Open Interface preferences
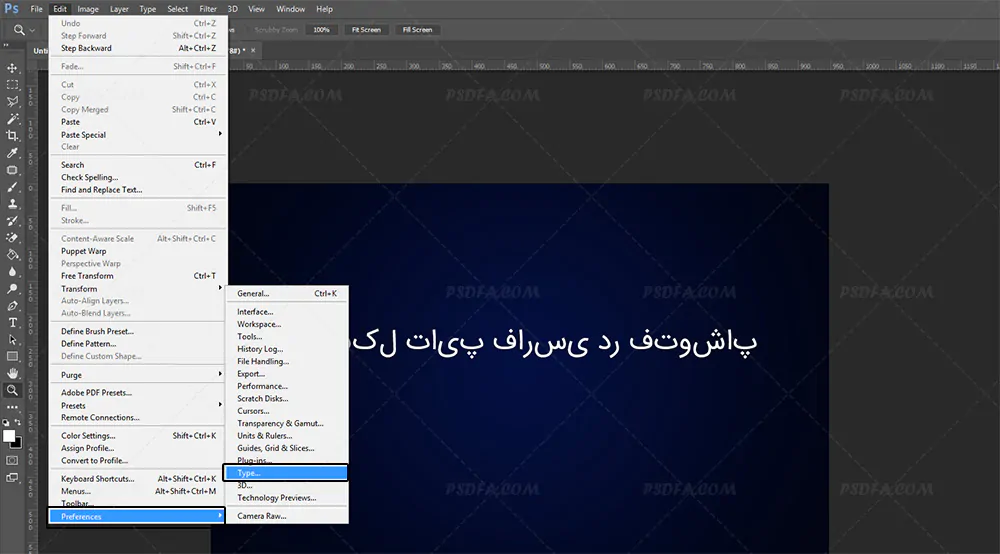Image resolution: width=1000 pixels, height=554 pixels. pyautogui.click(x=287, y=312)
